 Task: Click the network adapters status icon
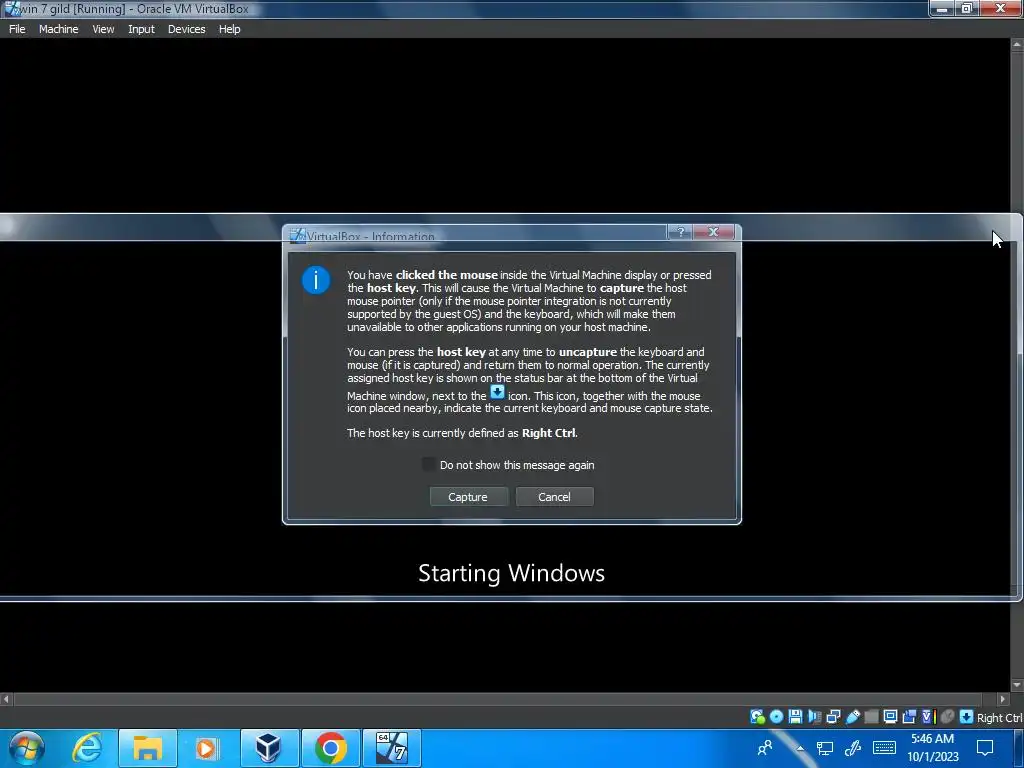[833, 716]
